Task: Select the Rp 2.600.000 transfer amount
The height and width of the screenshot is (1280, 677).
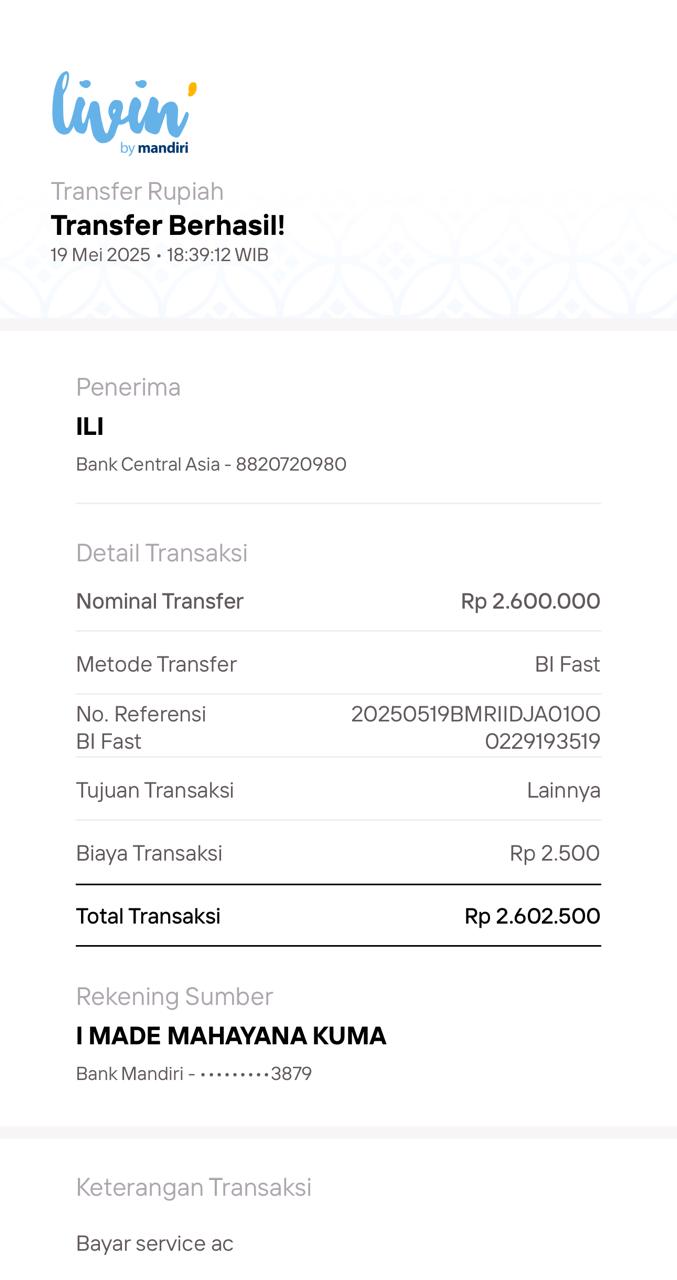Action: (530, 601)
